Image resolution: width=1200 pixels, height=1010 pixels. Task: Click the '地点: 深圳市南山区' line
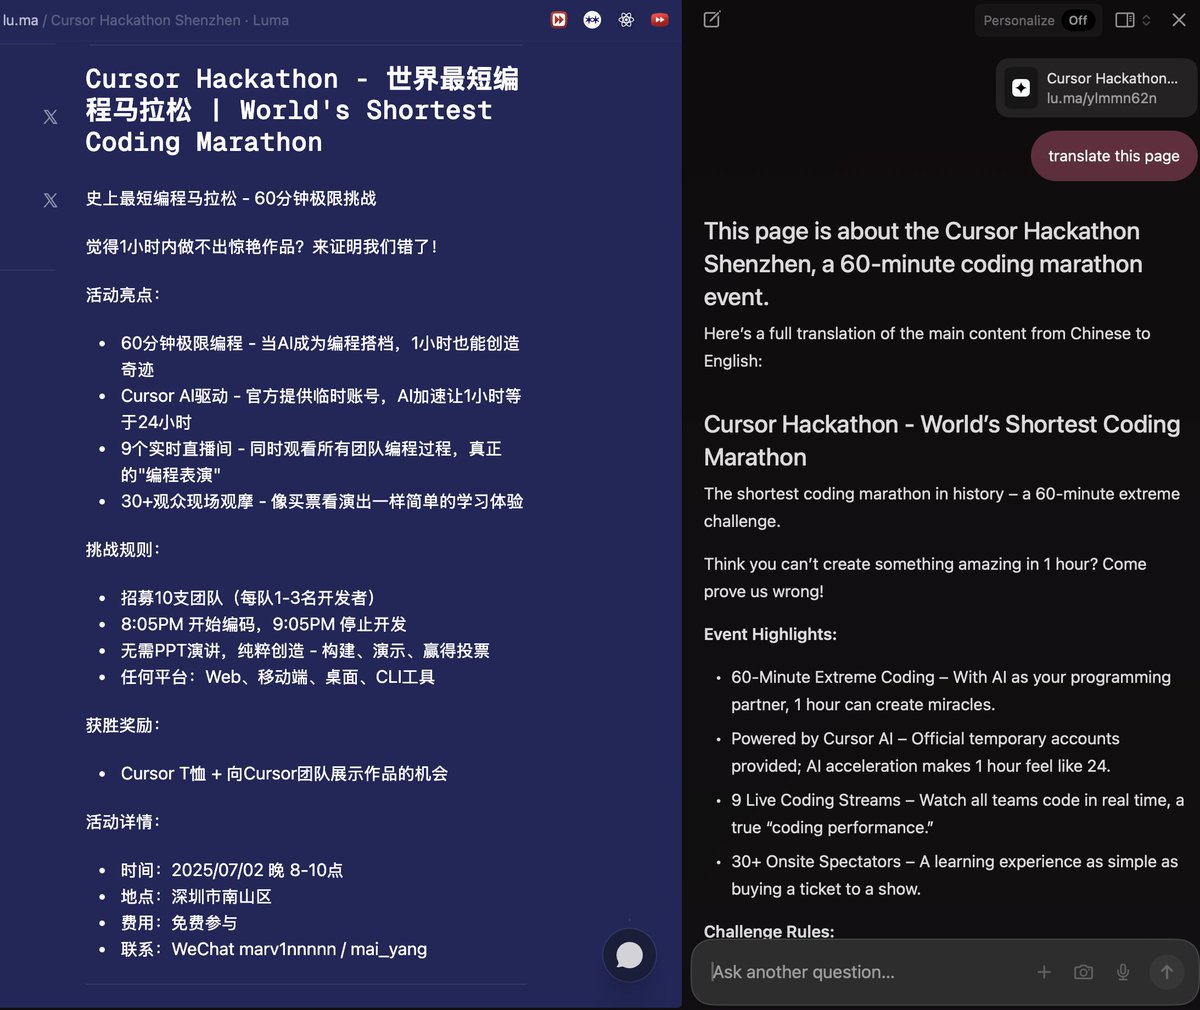pos(196,897)
